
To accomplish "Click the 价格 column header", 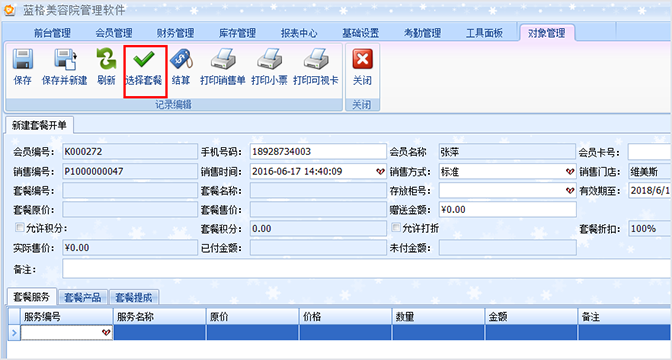I will point(345,317).
